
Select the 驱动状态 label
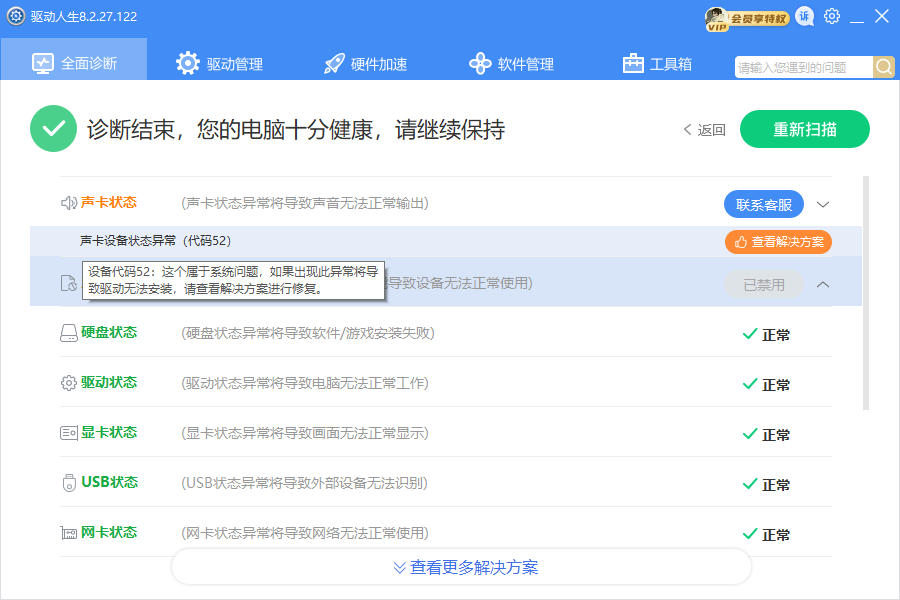pos(108,382)
